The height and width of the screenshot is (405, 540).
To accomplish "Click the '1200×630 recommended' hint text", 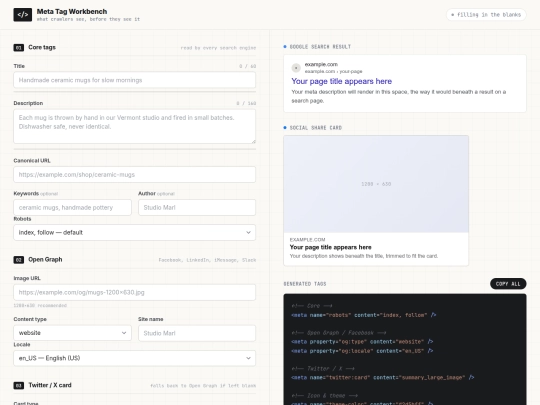I will [x=40, y=305].
